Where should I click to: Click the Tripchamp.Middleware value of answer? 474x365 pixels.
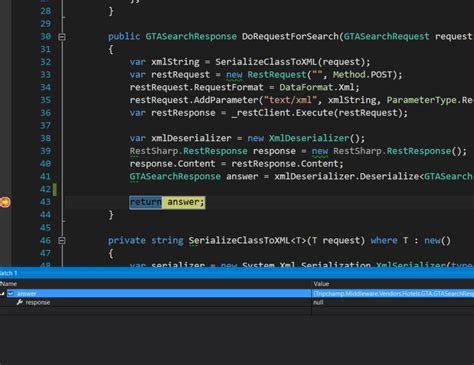393,294
